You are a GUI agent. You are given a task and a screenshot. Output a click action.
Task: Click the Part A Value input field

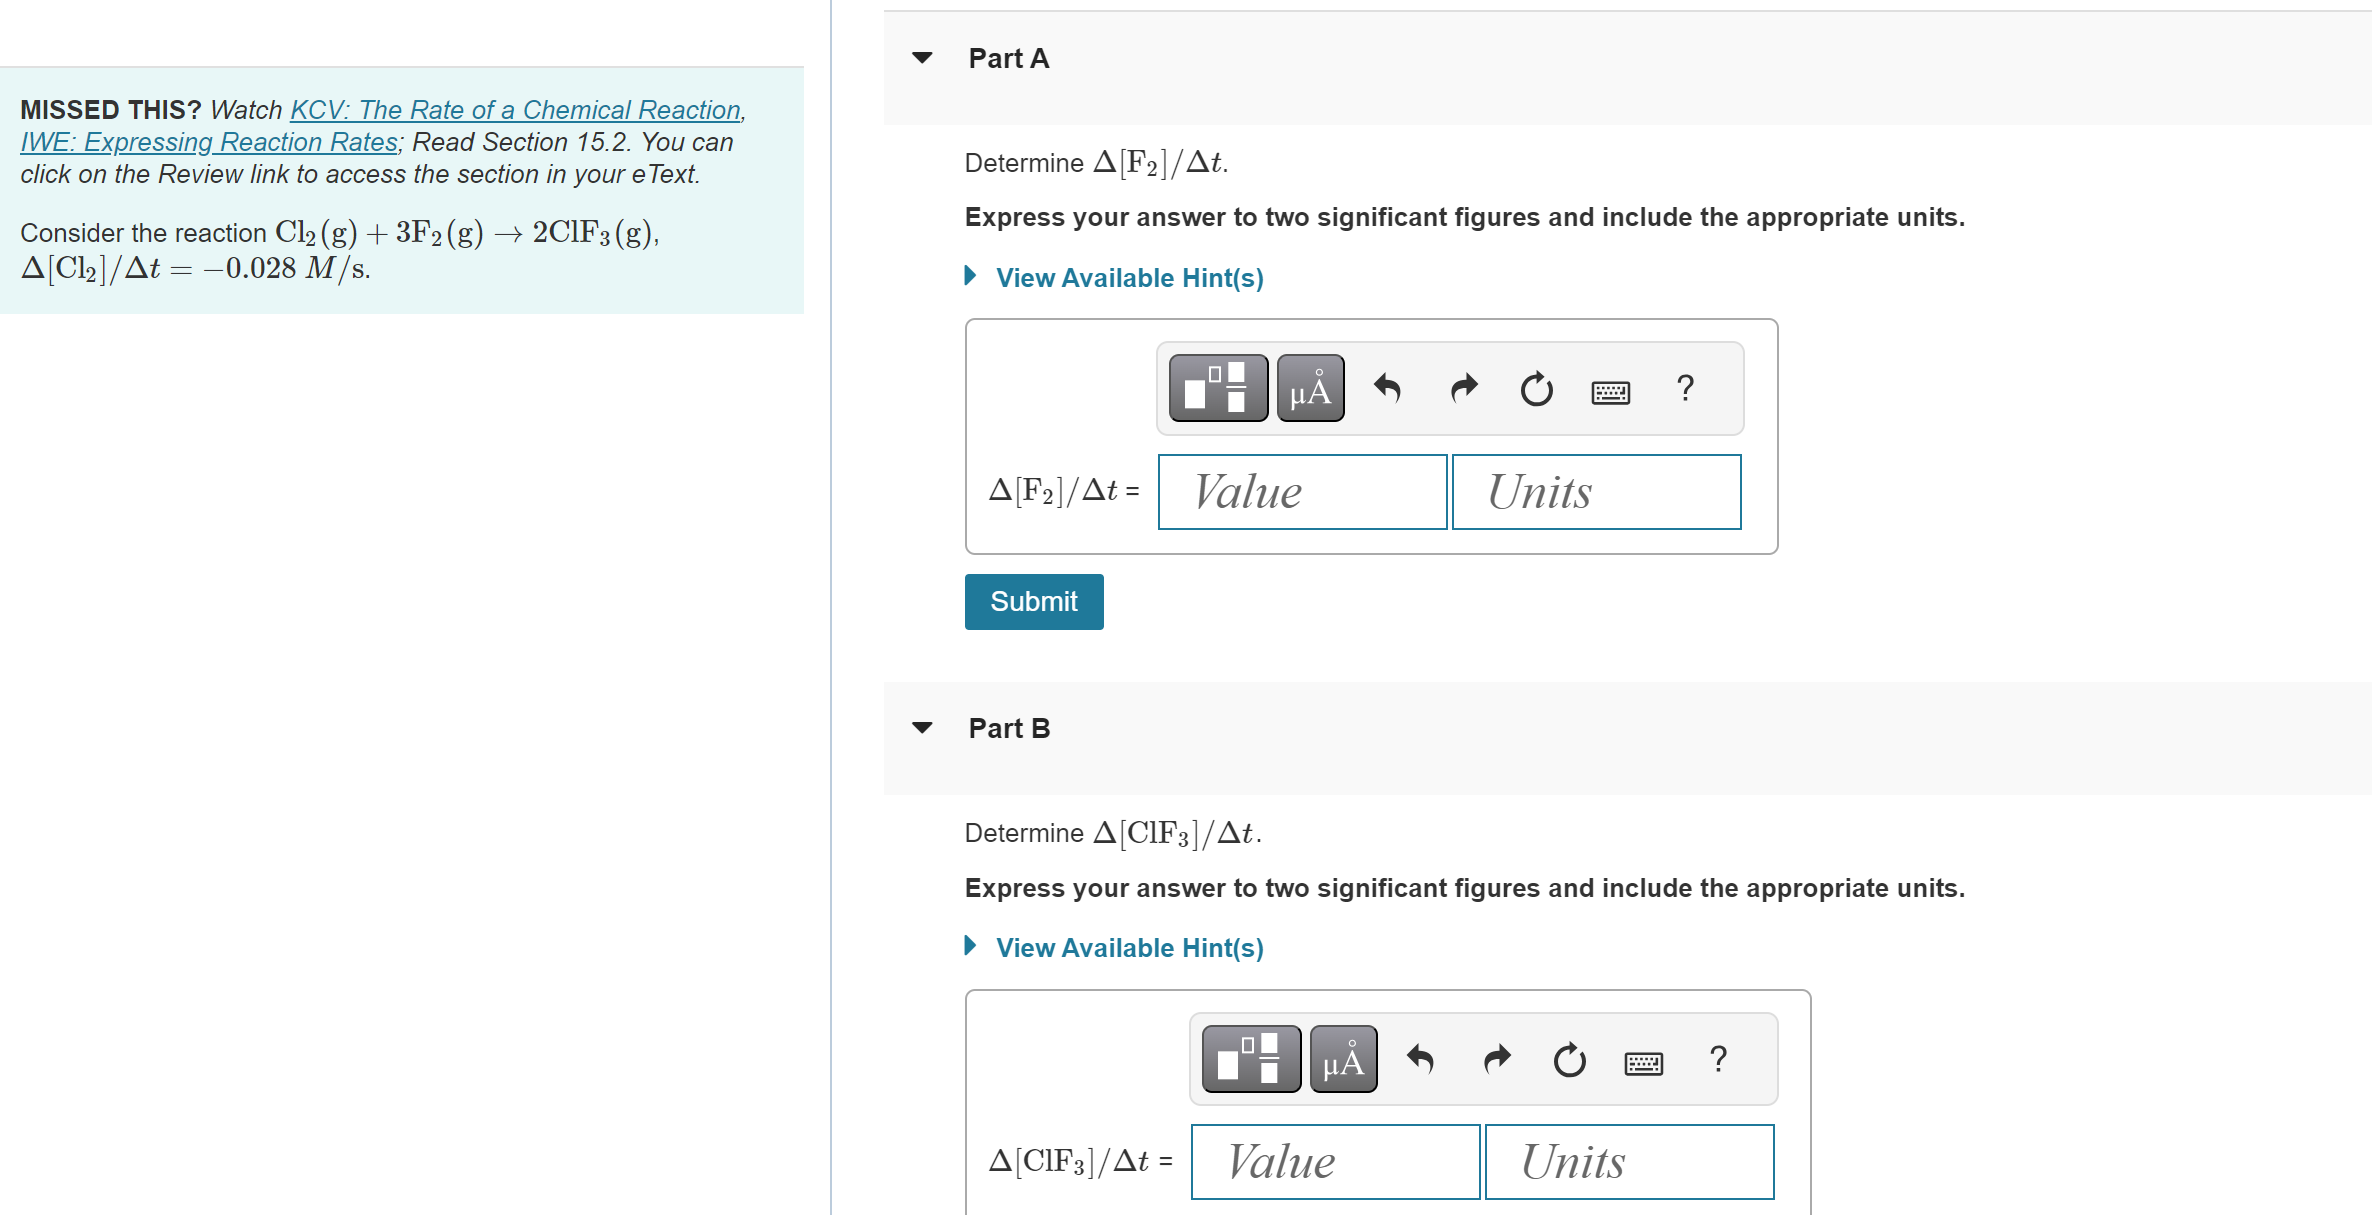click(x=1302, y=492)
